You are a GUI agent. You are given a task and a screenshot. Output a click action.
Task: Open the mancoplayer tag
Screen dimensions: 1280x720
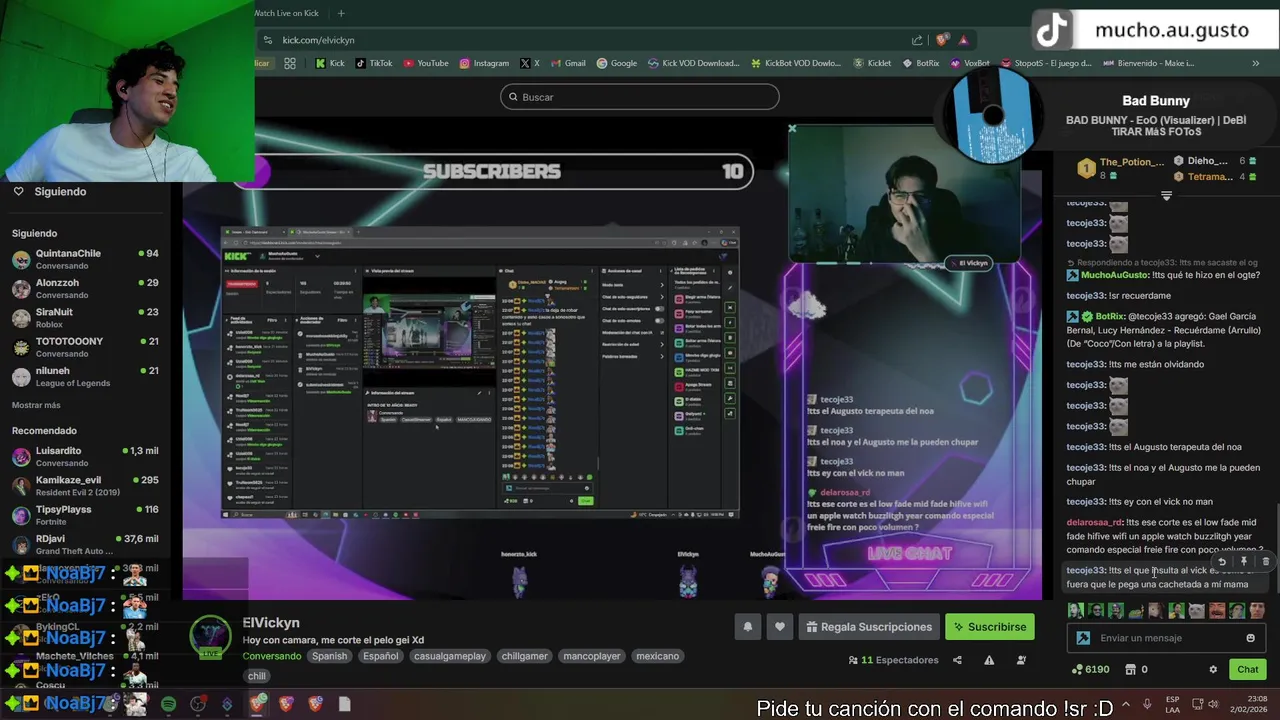click(x=593, y=656)
